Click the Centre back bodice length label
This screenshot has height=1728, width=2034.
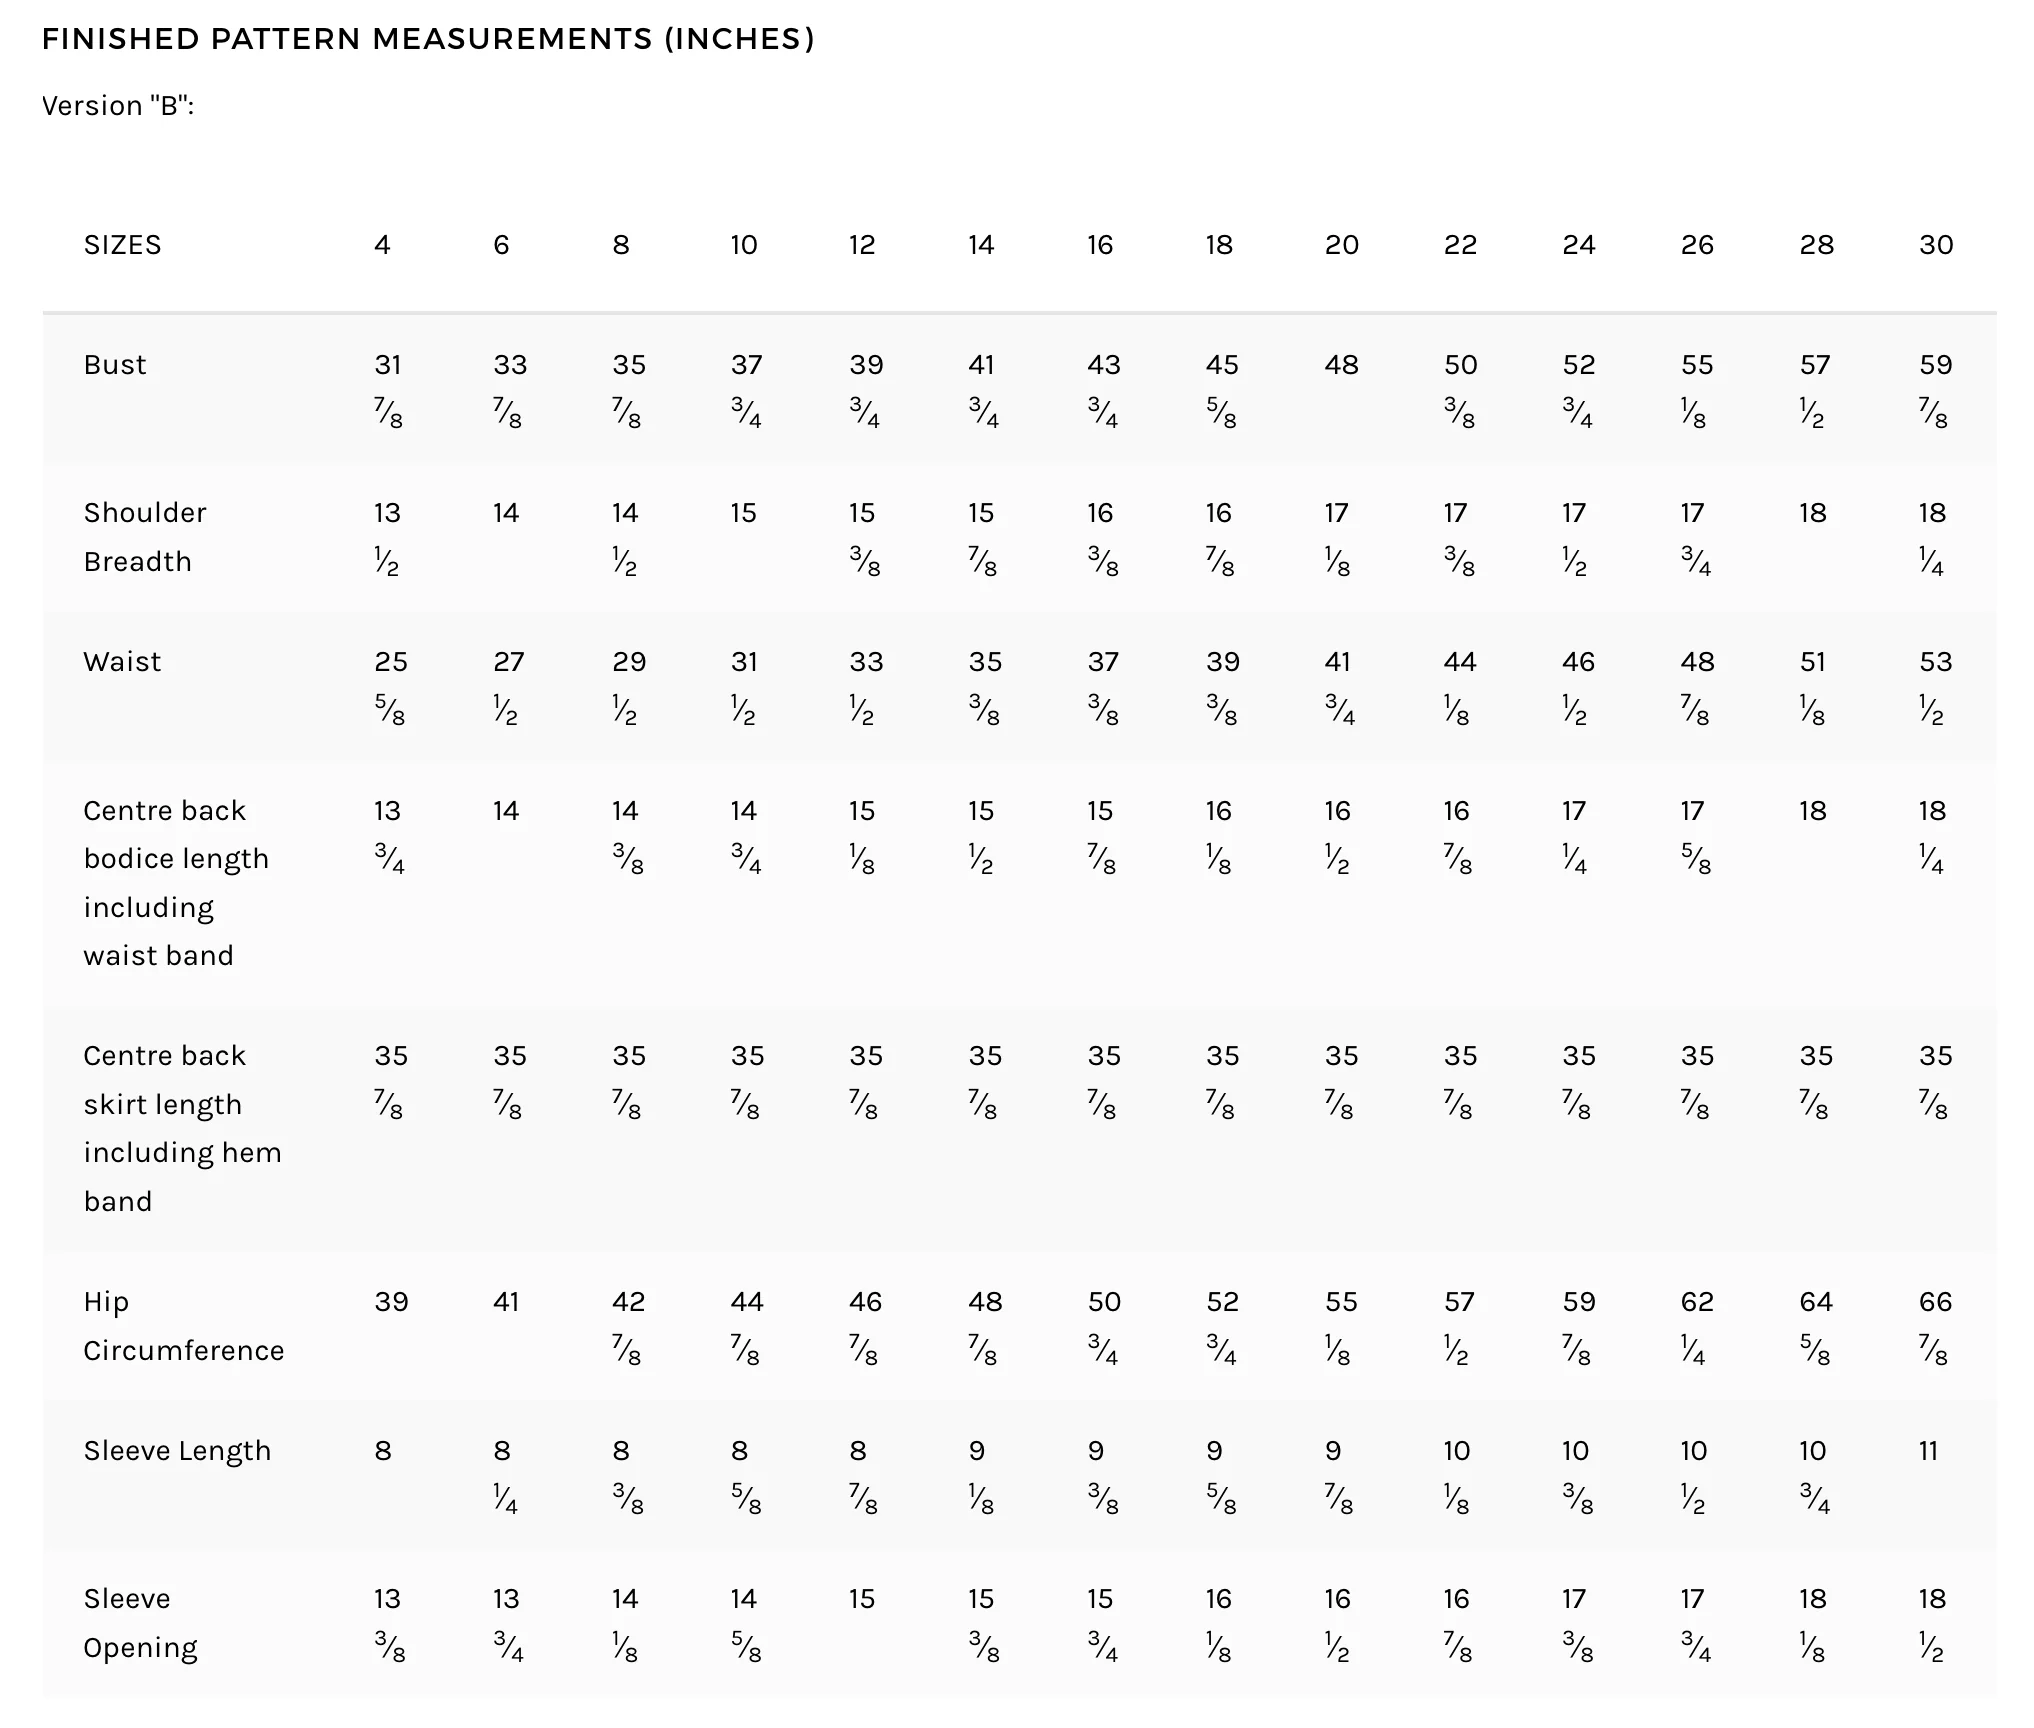pyautogui.click(x=176, y=883)
